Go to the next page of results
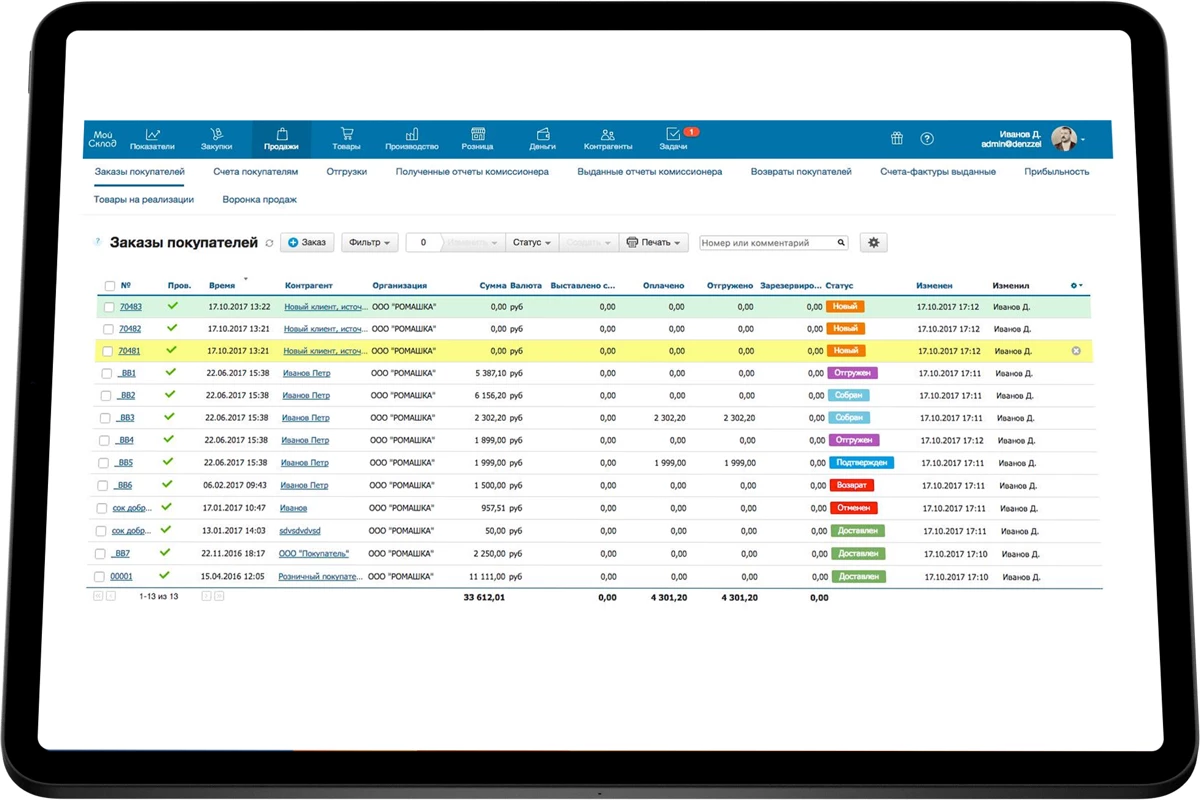Screen dimensions: 1200x800 click(x=206, y=596)
